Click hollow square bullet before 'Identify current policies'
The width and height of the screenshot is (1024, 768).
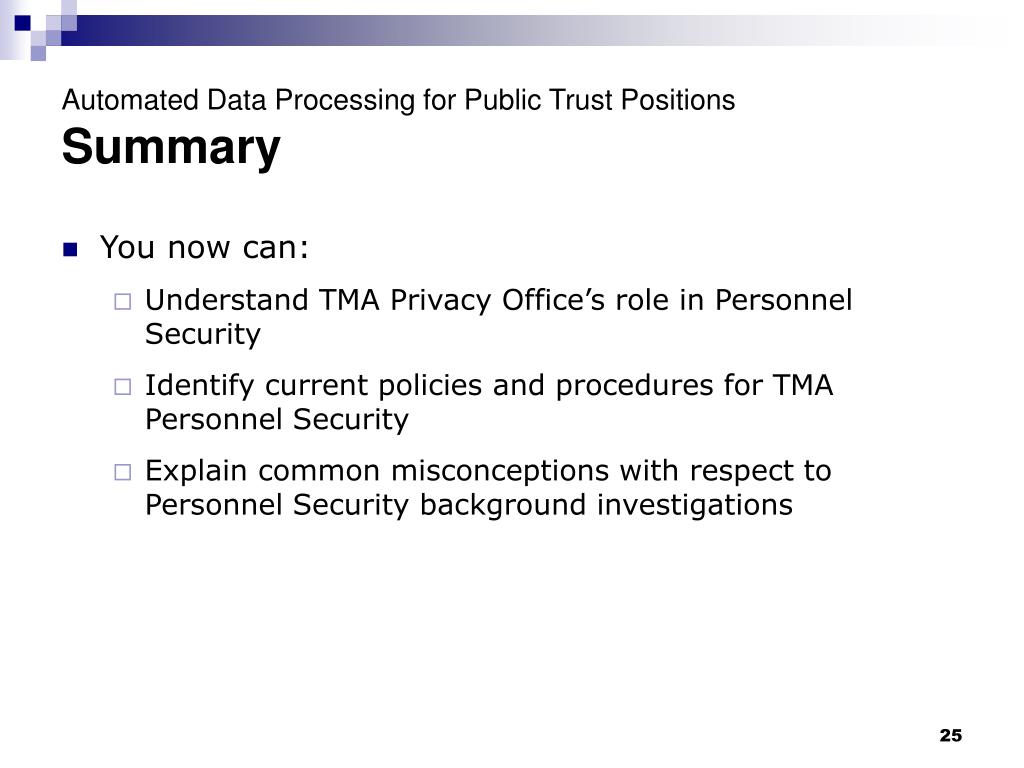coord(123,387)
